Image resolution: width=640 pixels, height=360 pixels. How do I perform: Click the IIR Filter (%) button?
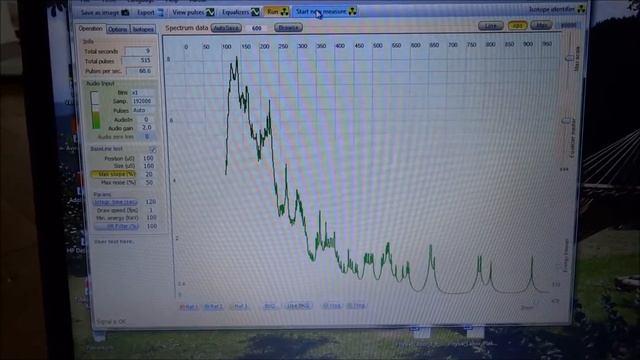pyautogui.click(x=117, y=226)
